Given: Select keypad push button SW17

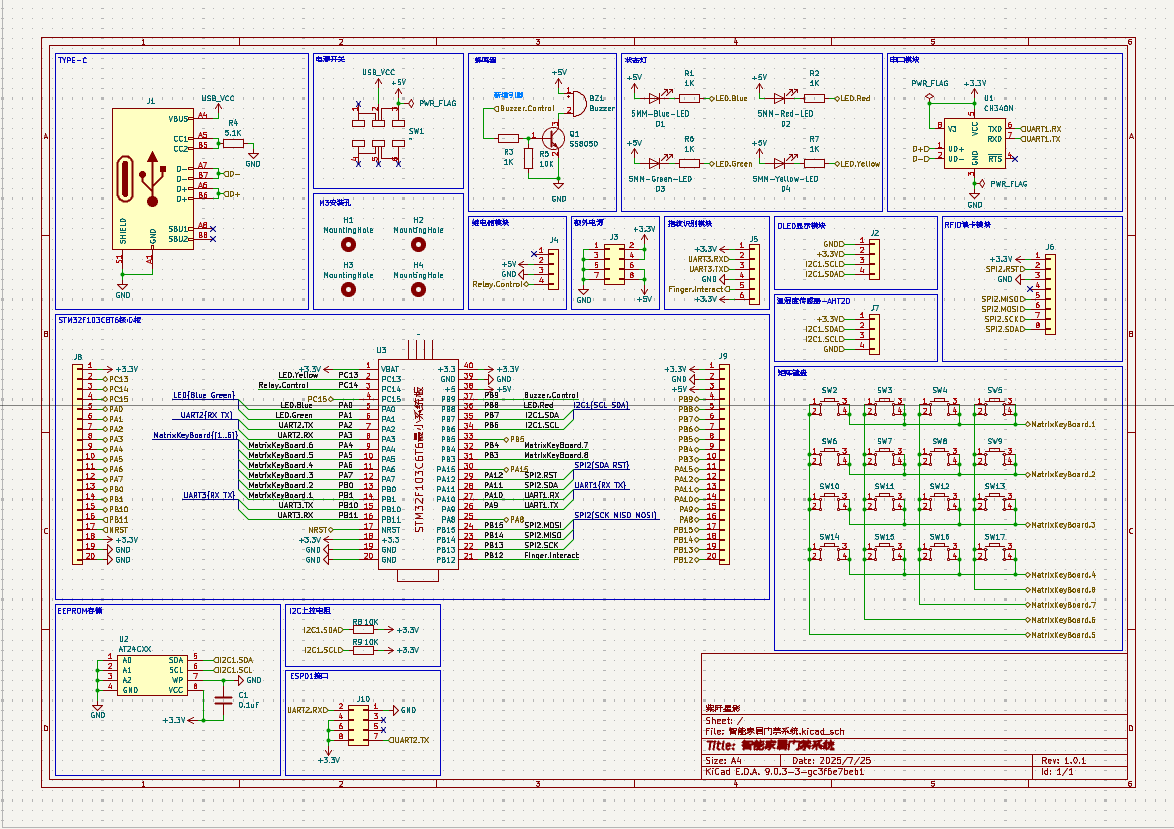Looking at the screenshot, I should [994, 553].
